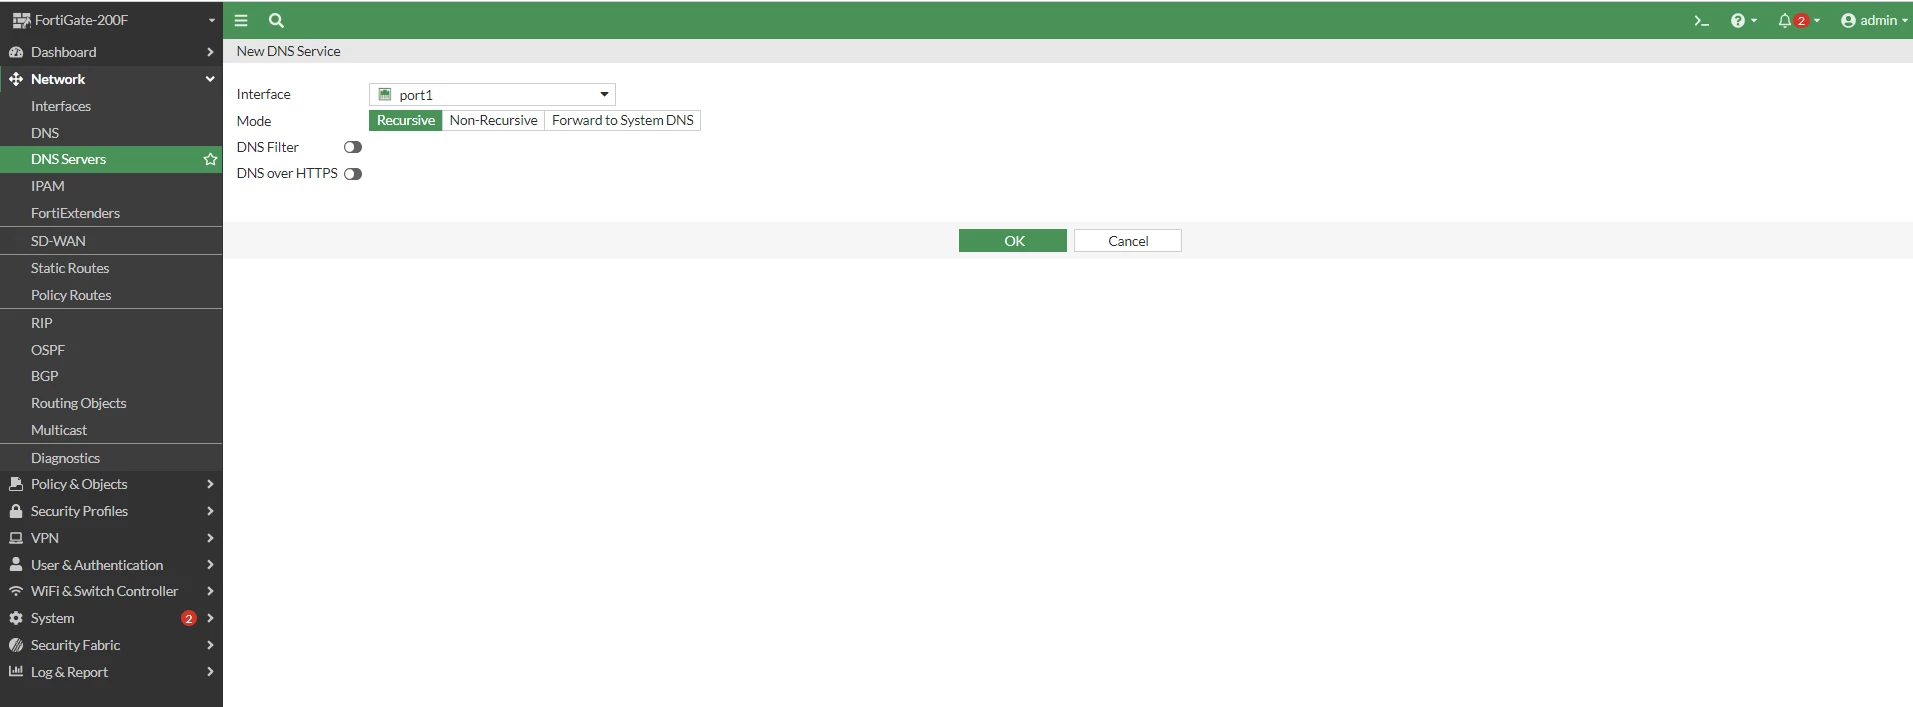This screenshot has height=707, width=1913.
Task: Open the search magnifier icon
Action: (x=277, y=20)
